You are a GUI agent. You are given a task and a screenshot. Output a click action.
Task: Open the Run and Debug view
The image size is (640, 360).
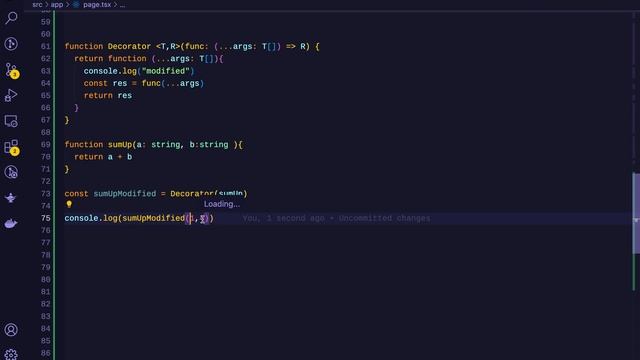(11, 96)
